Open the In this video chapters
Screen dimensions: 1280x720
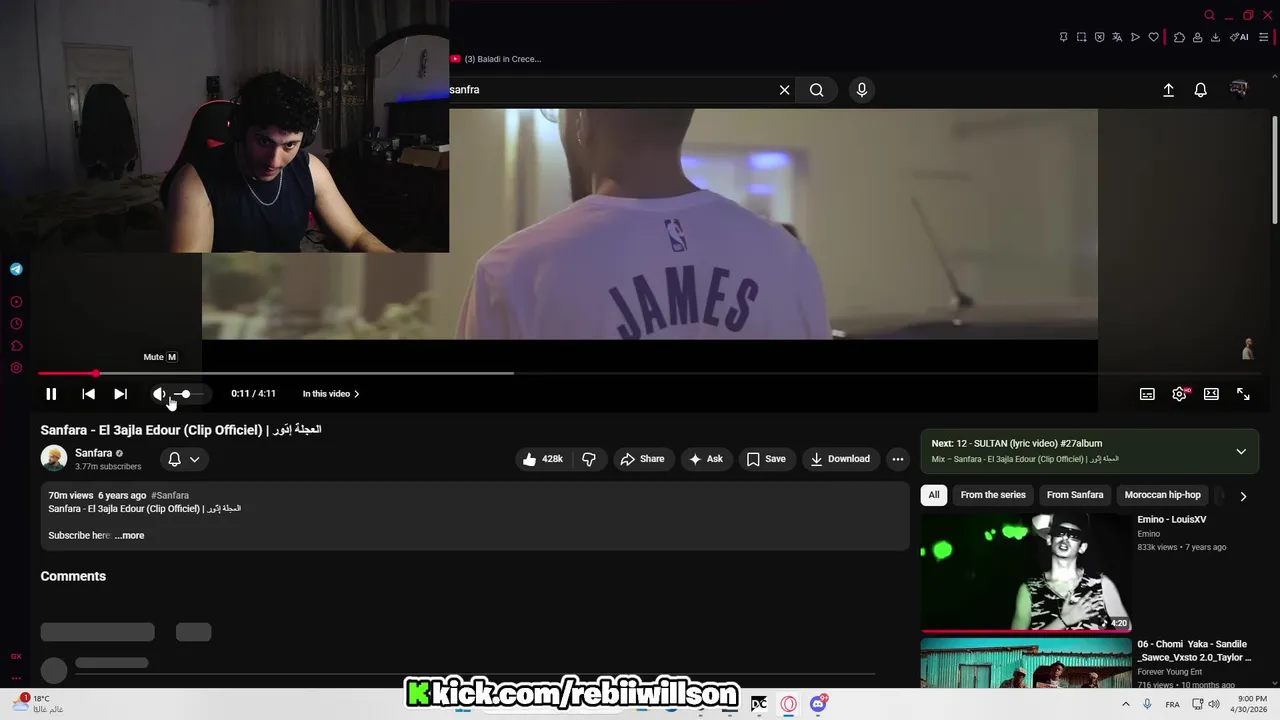[x=331, y=394]
